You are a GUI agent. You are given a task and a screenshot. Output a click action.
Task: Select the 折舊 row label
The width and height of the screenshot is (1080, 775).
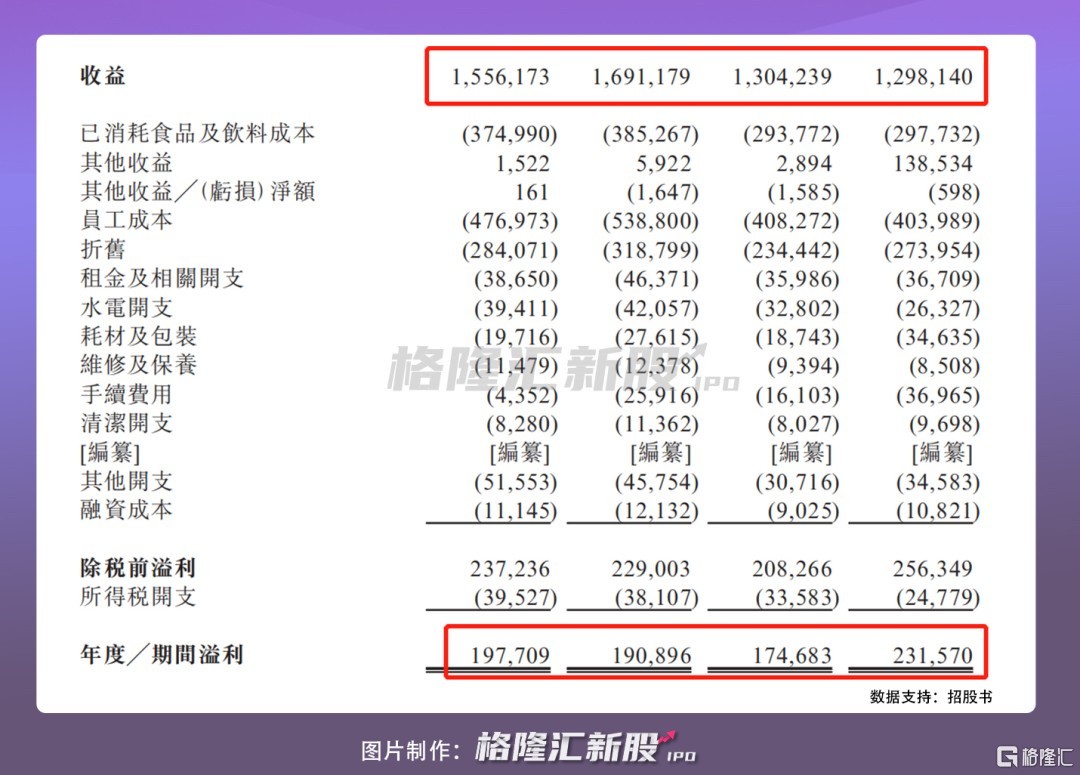103,249
